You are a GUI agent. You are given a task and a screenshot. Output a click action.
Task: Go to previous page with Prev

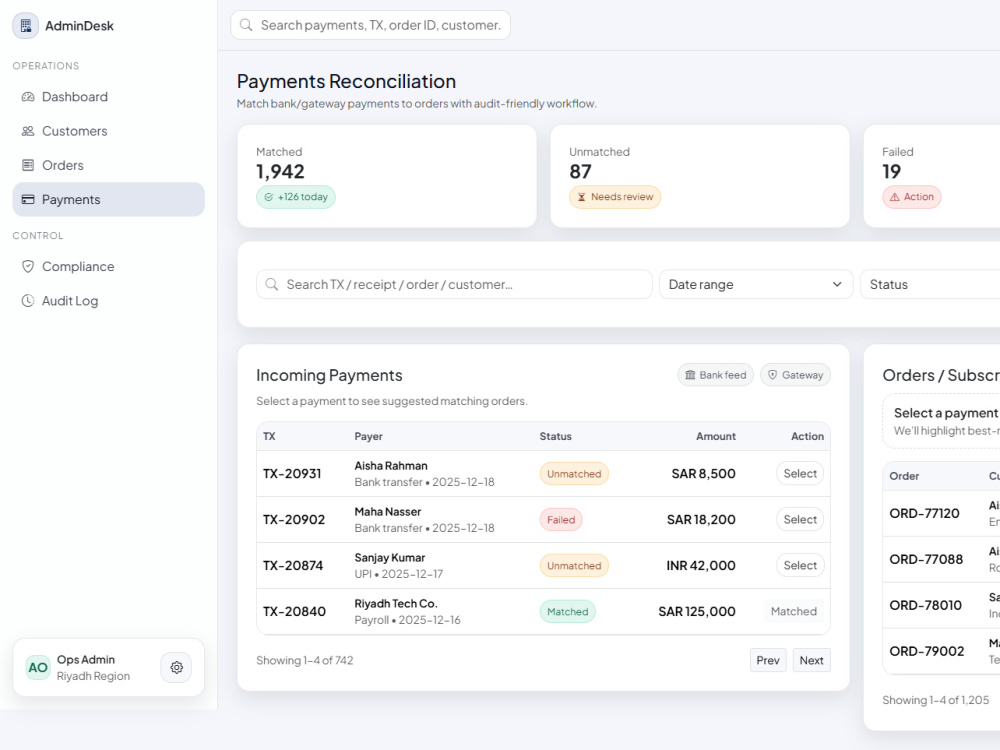point(768,660)
